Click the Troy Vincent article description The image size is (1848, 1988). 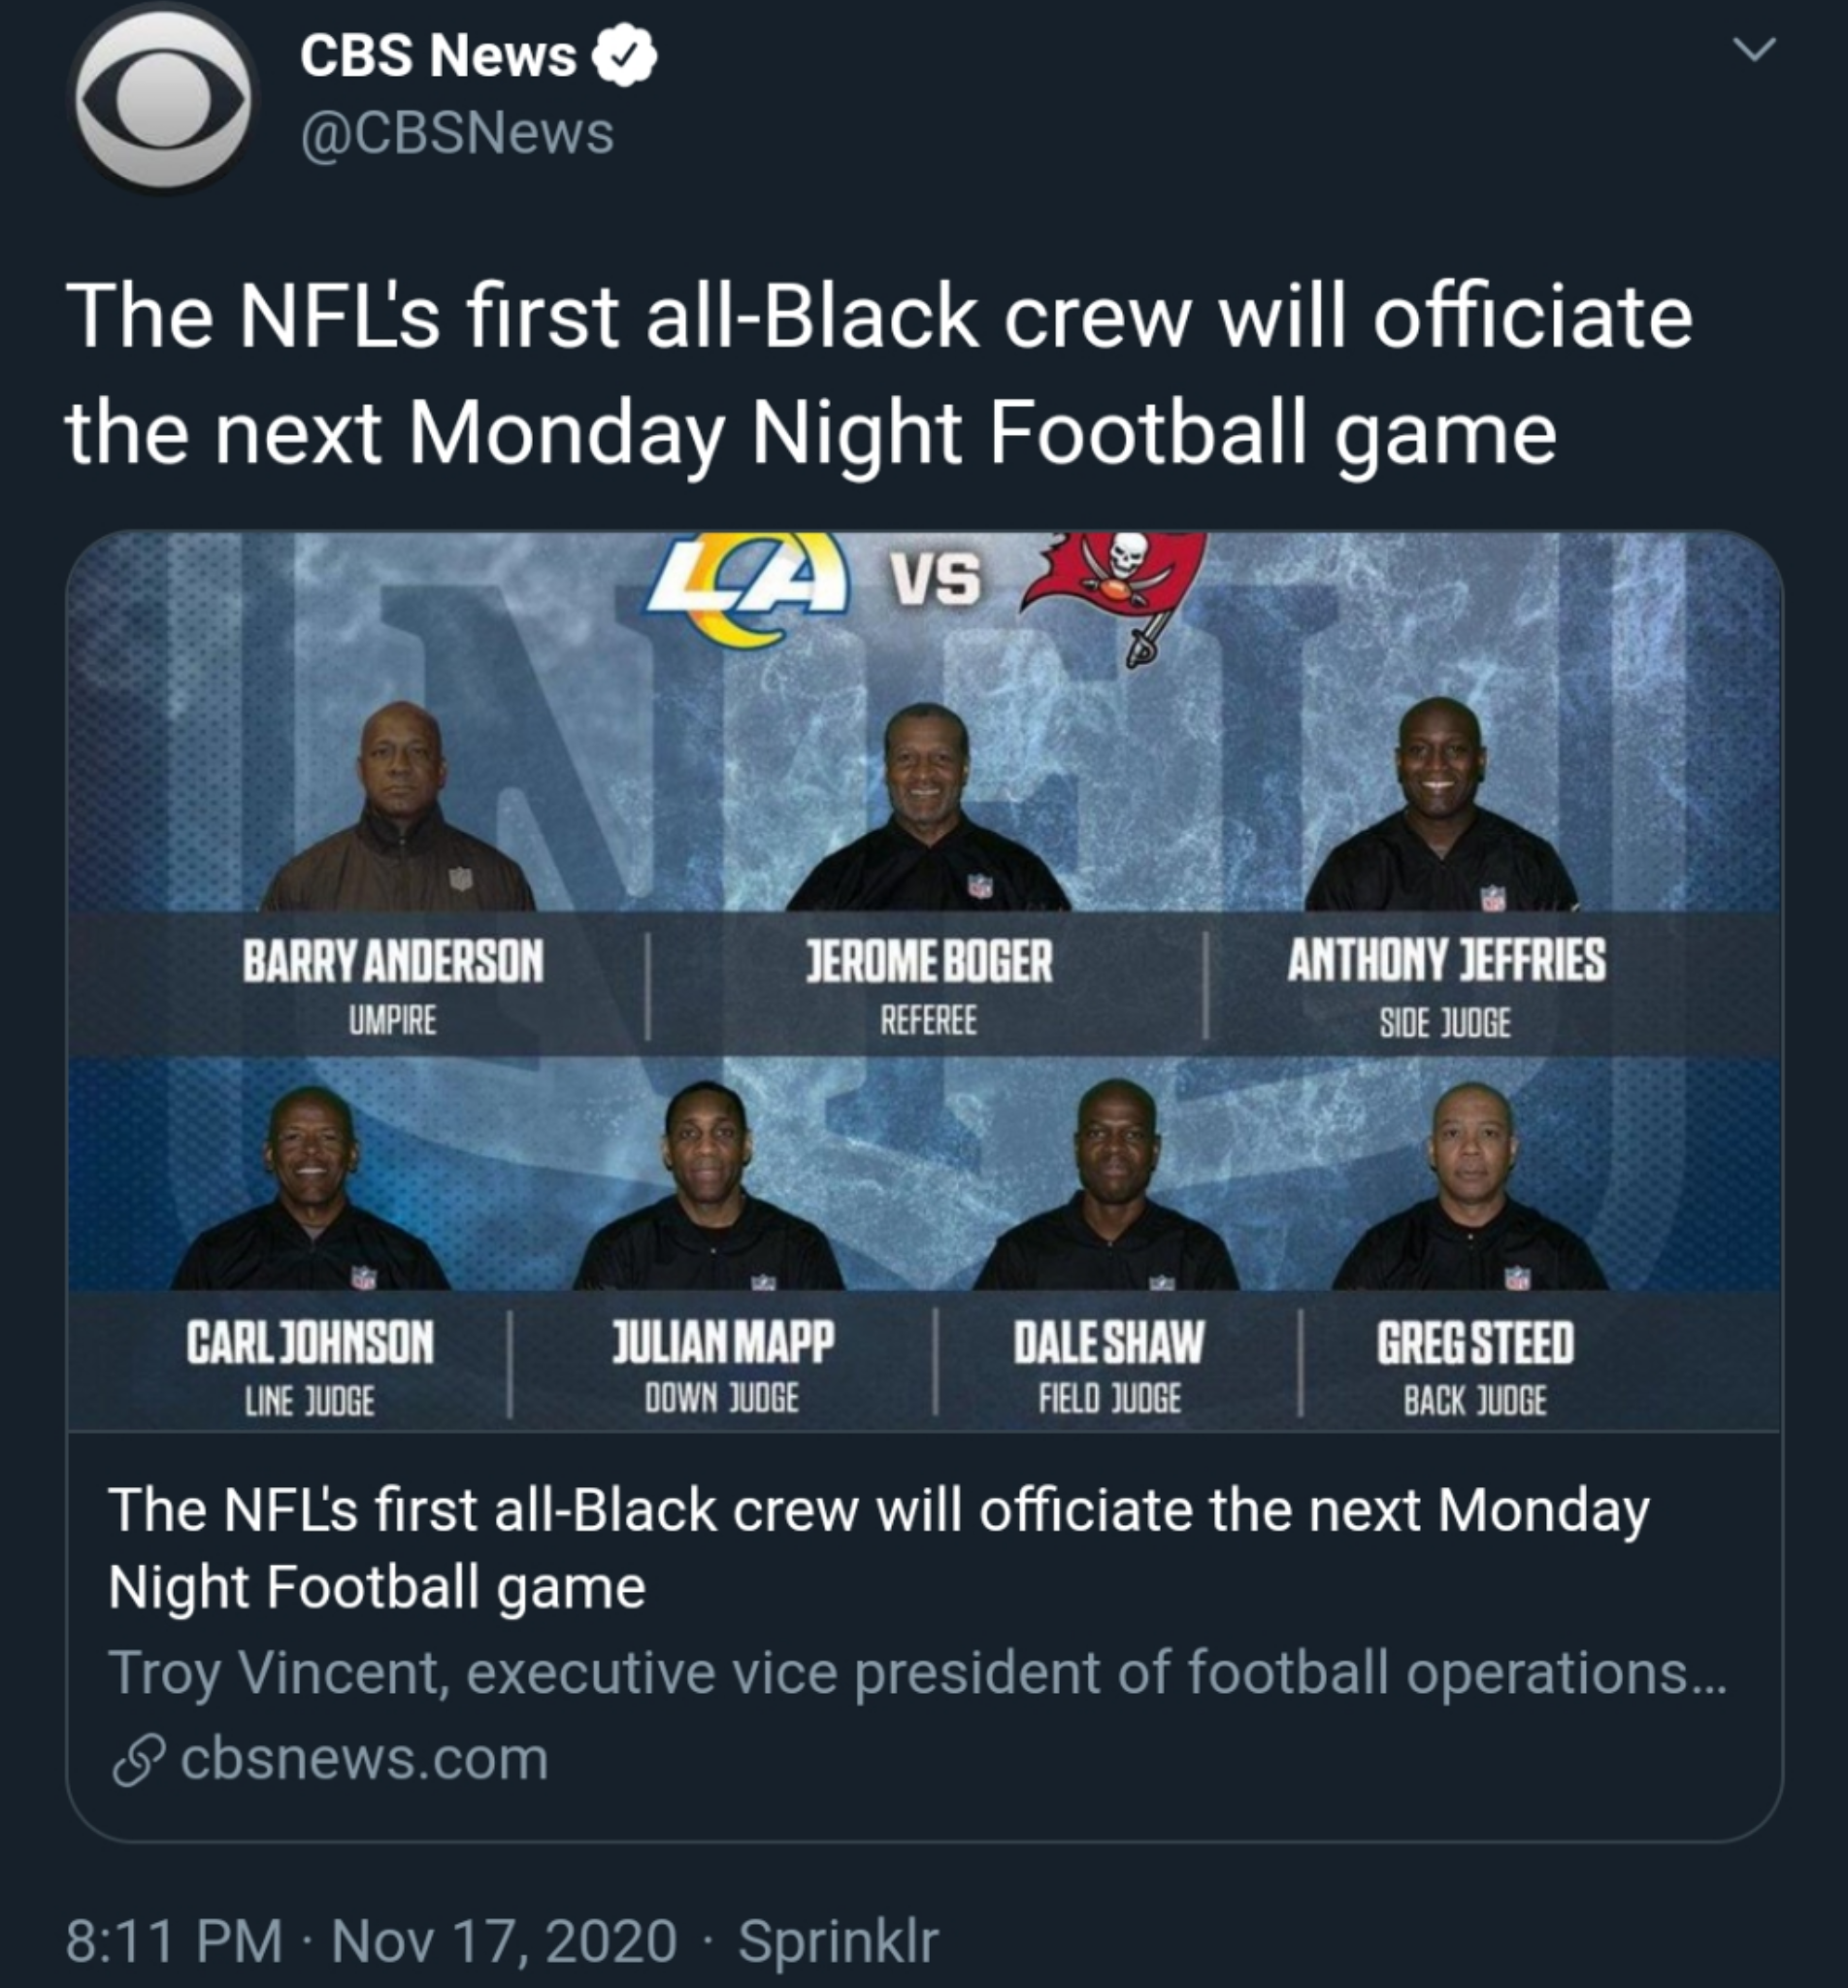pyautogui.click(x=917, y=1672)
